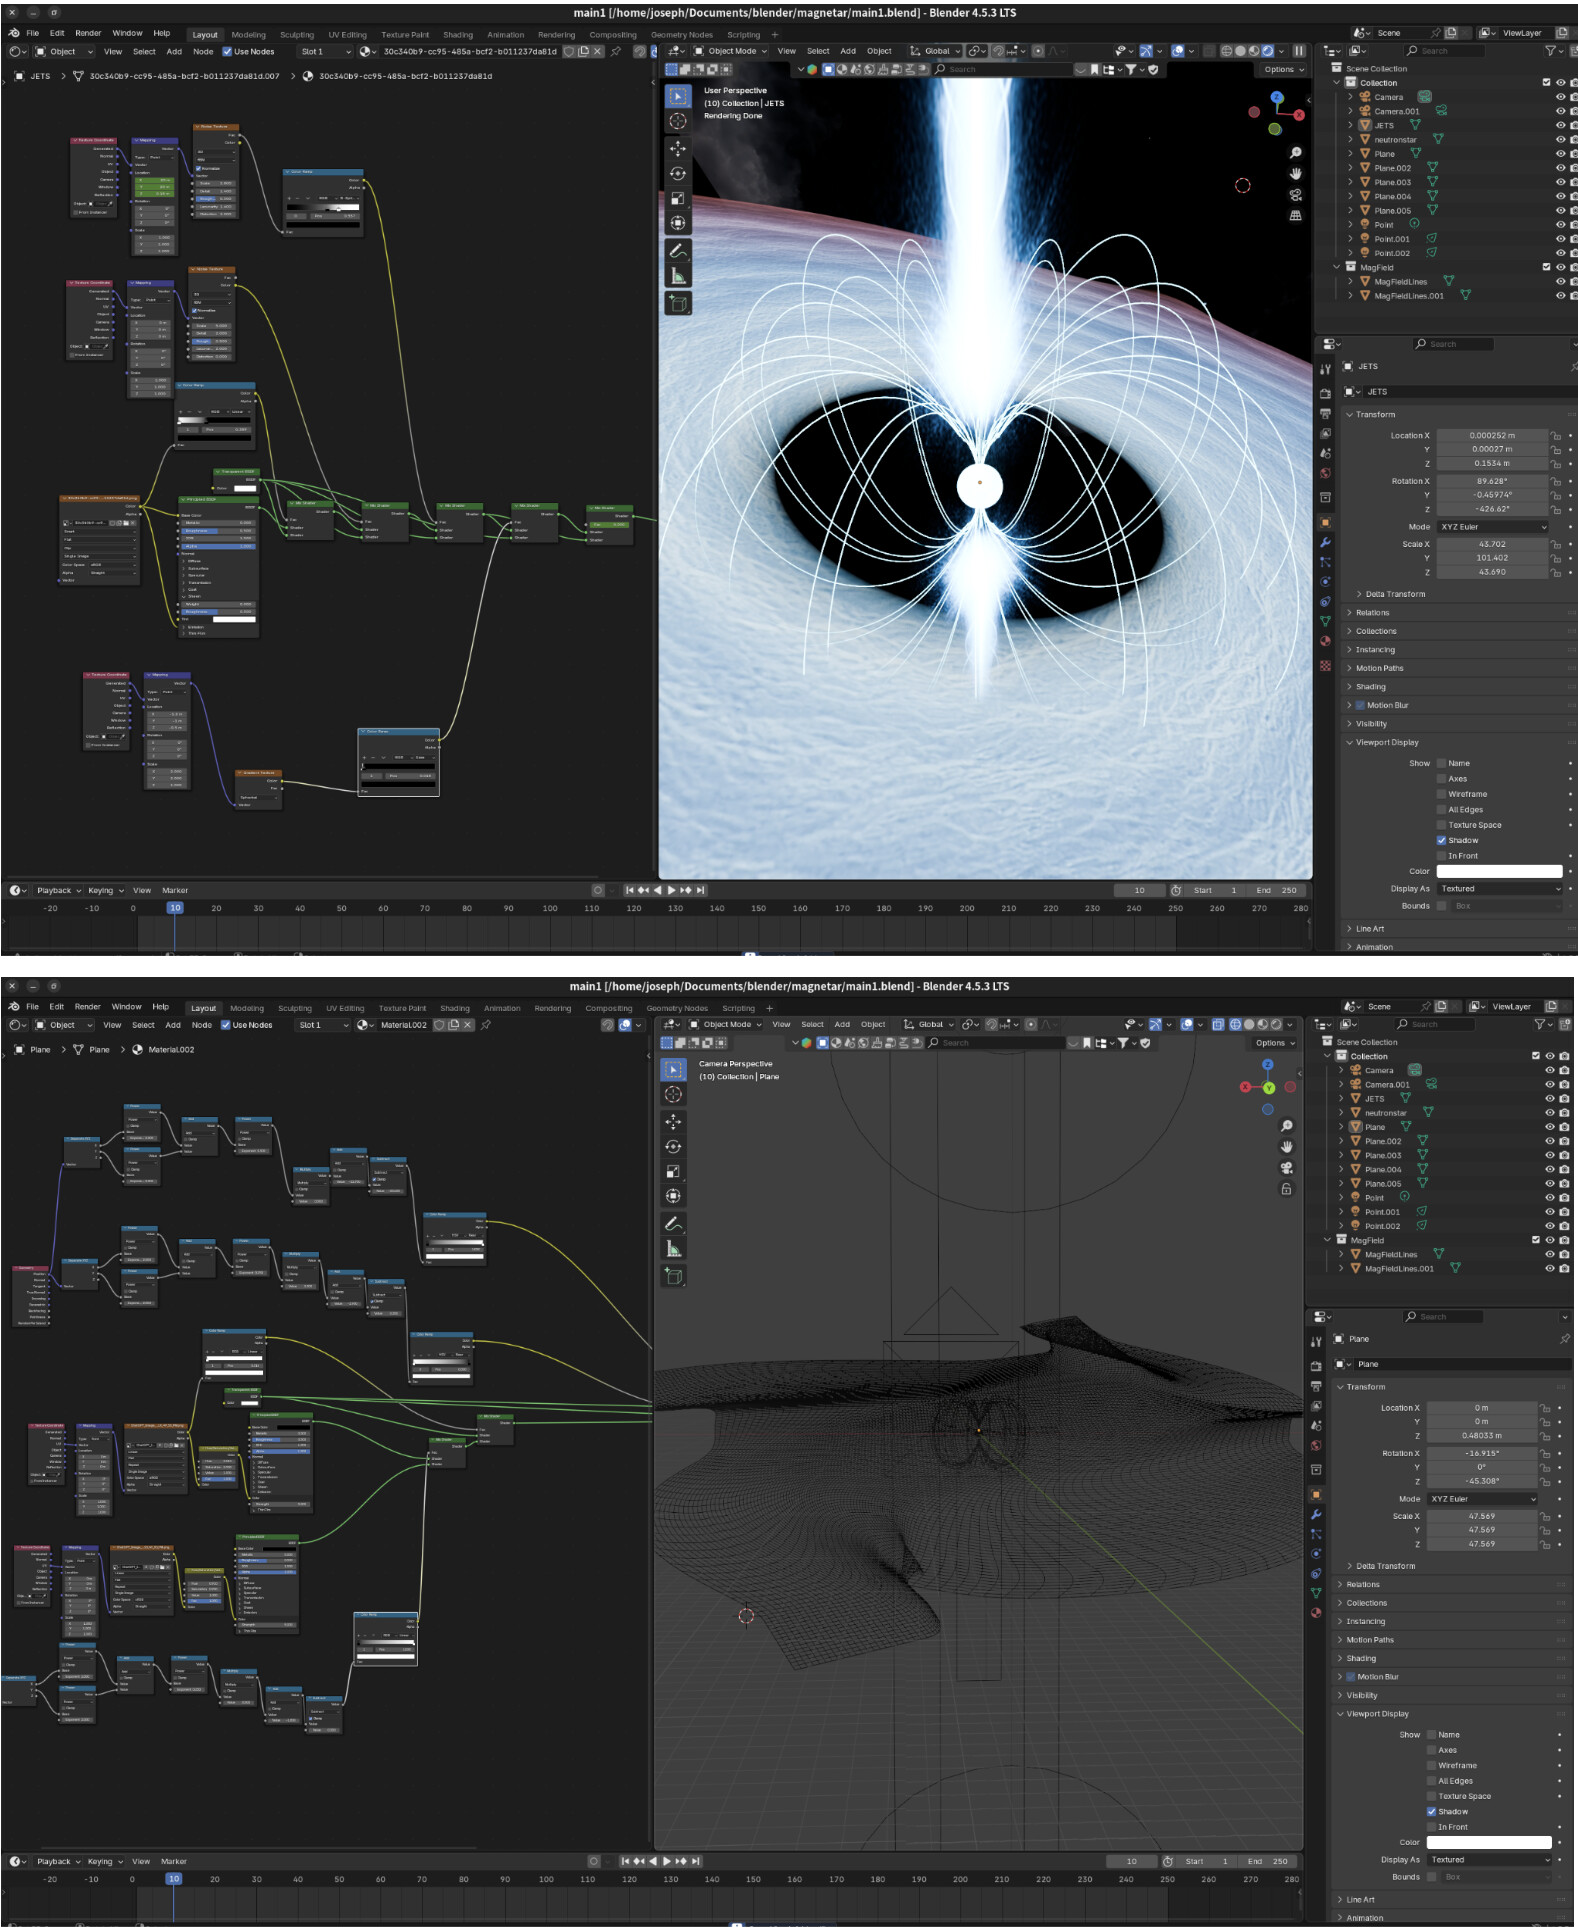Toggle Use Nodes checkbox in upper window
This screenshot has width=1578, height=1928.
[x=227, y=51]
